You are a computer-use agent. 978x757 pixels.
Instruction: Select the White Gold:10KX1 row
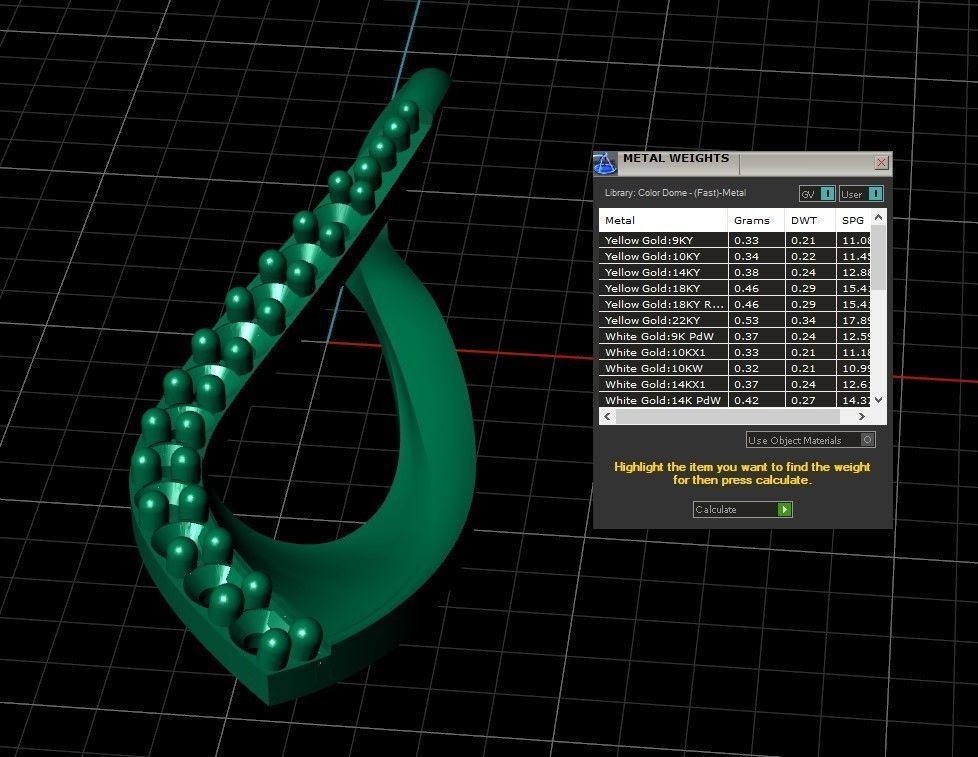coord(734,352)
